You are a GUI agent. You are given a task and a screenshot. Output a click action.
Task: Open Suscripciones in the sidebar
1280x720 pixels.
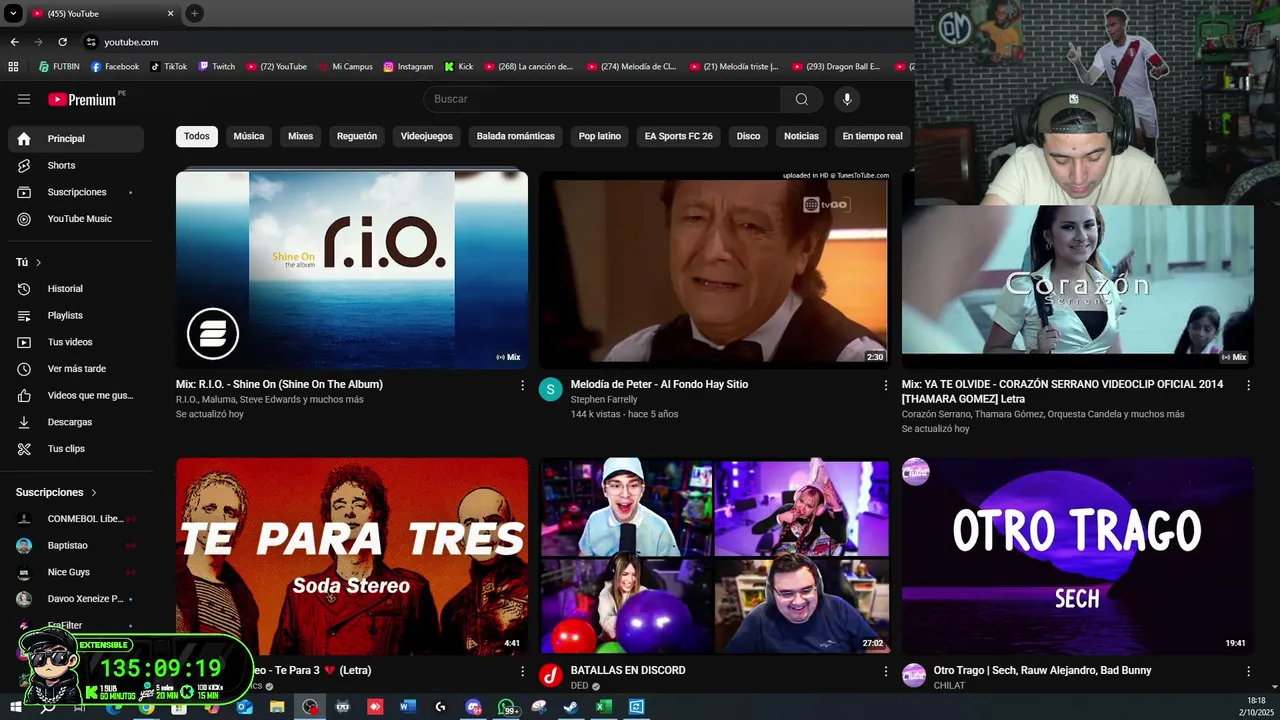[76, 192]
